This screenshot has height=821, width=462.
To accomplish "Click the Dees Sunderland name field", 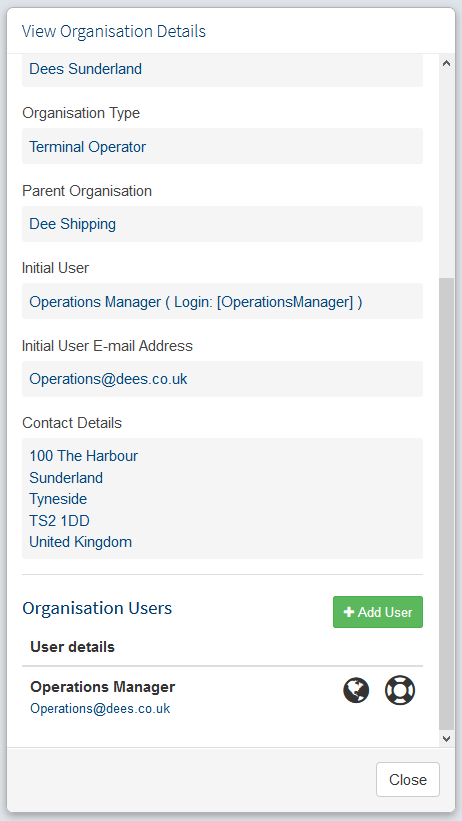I will (222, 70).
